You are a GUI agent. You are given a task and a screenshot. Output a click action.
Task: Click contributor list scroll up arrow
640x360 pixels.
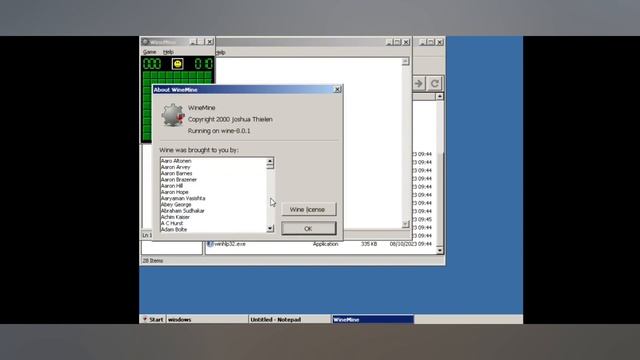(x=270, y=162)
